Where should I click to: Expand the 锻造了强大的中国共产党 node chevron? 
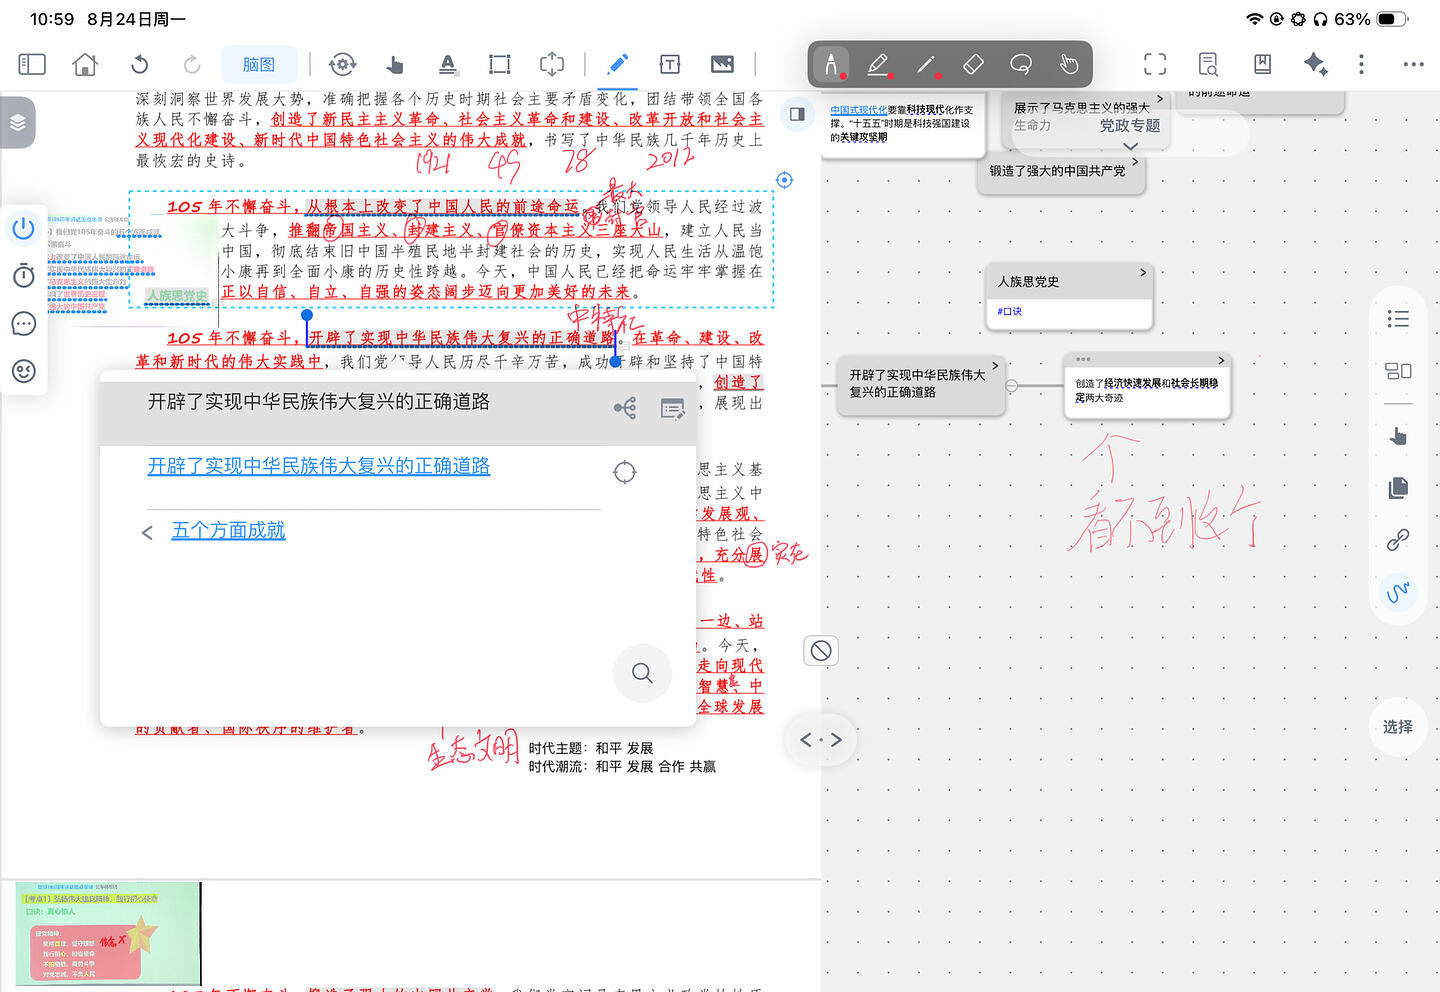pos(1135,161)
